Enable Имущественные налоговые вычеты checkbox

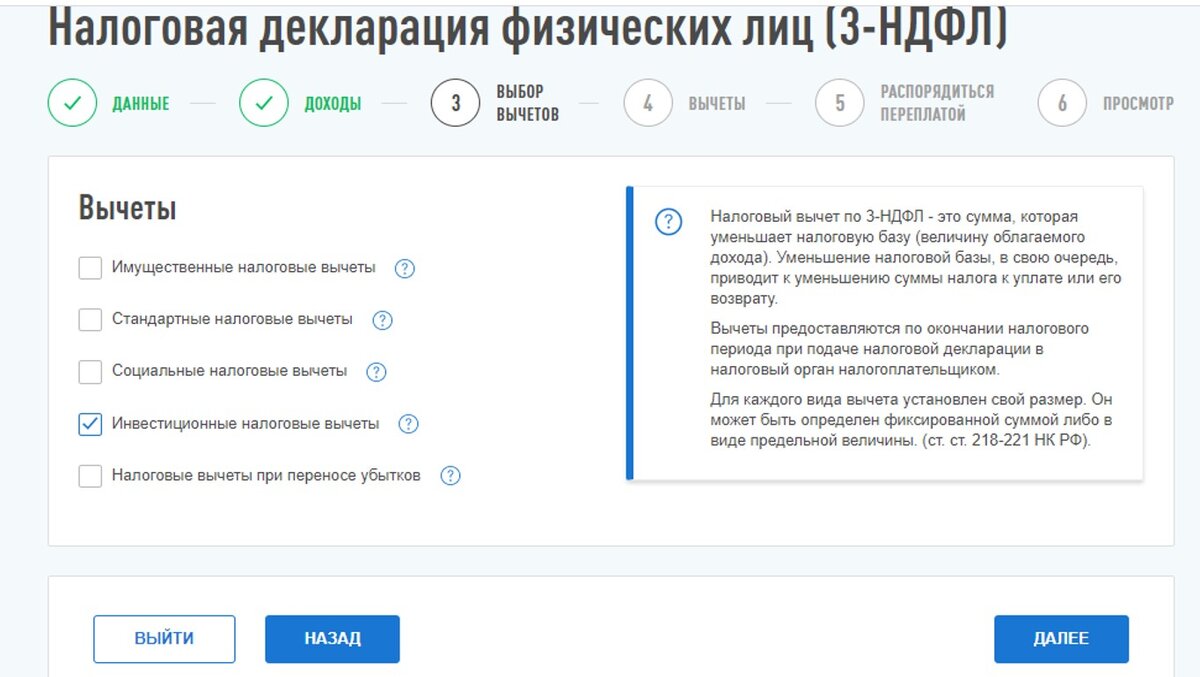coord(90,268)
